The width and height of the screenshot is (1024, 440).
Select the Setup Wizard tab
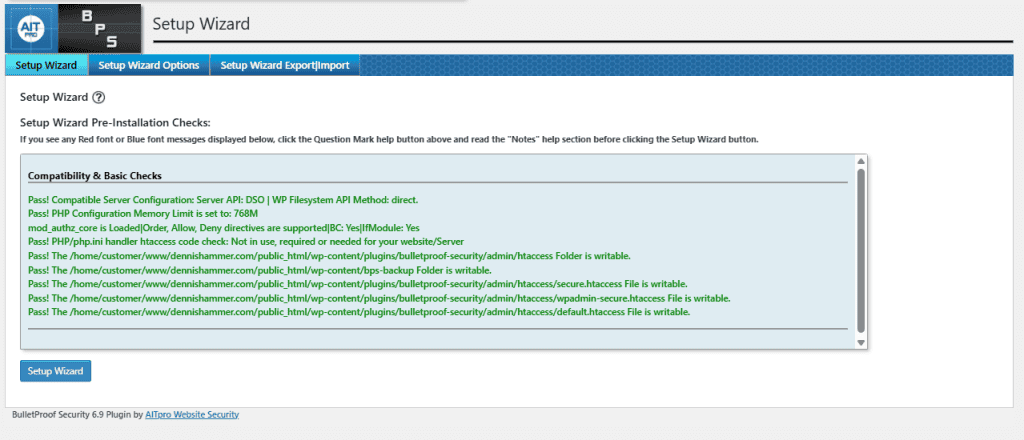point(46,65)
